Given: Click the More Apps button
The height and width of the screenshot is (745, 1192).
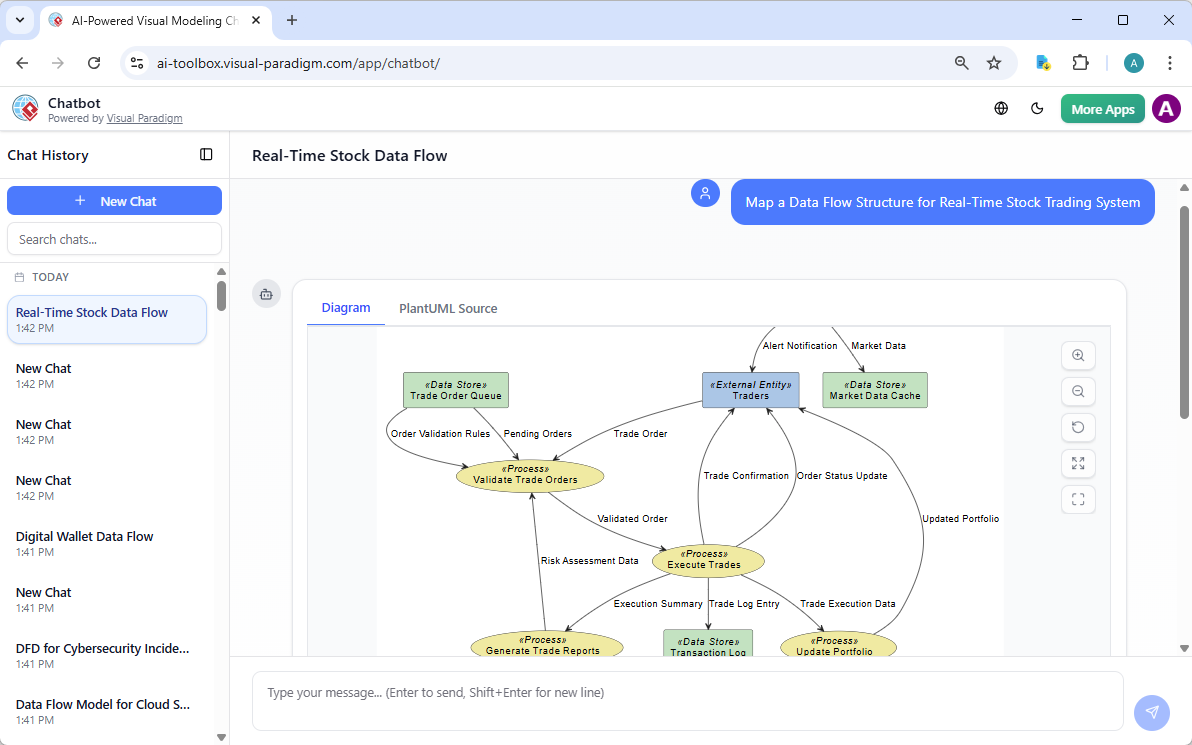Looking at the screenshot, I should 1102,108.
